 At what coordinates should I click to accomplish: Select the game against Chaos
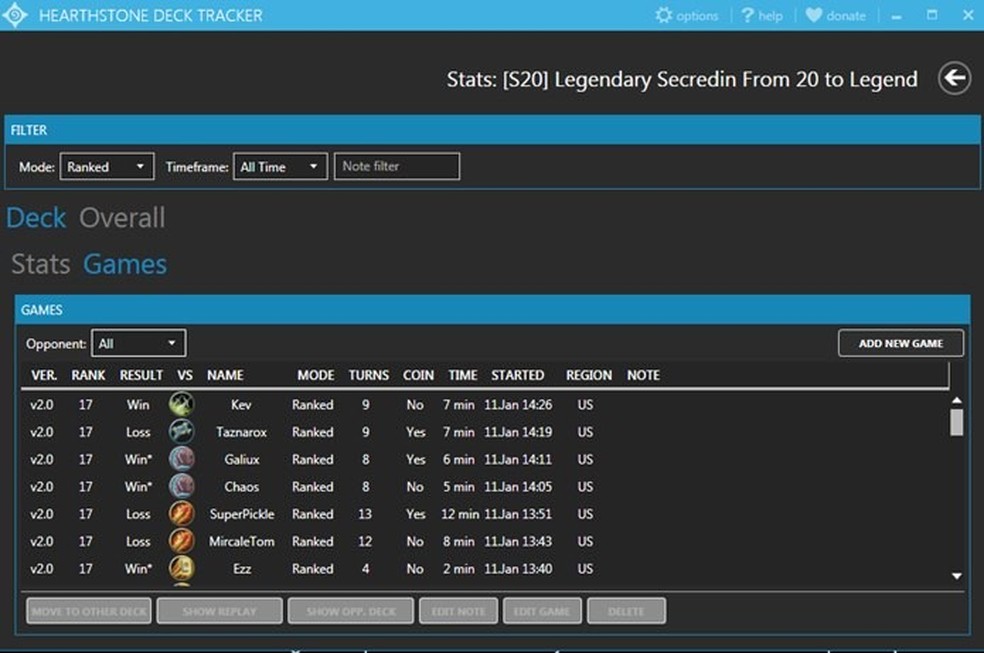484,487
